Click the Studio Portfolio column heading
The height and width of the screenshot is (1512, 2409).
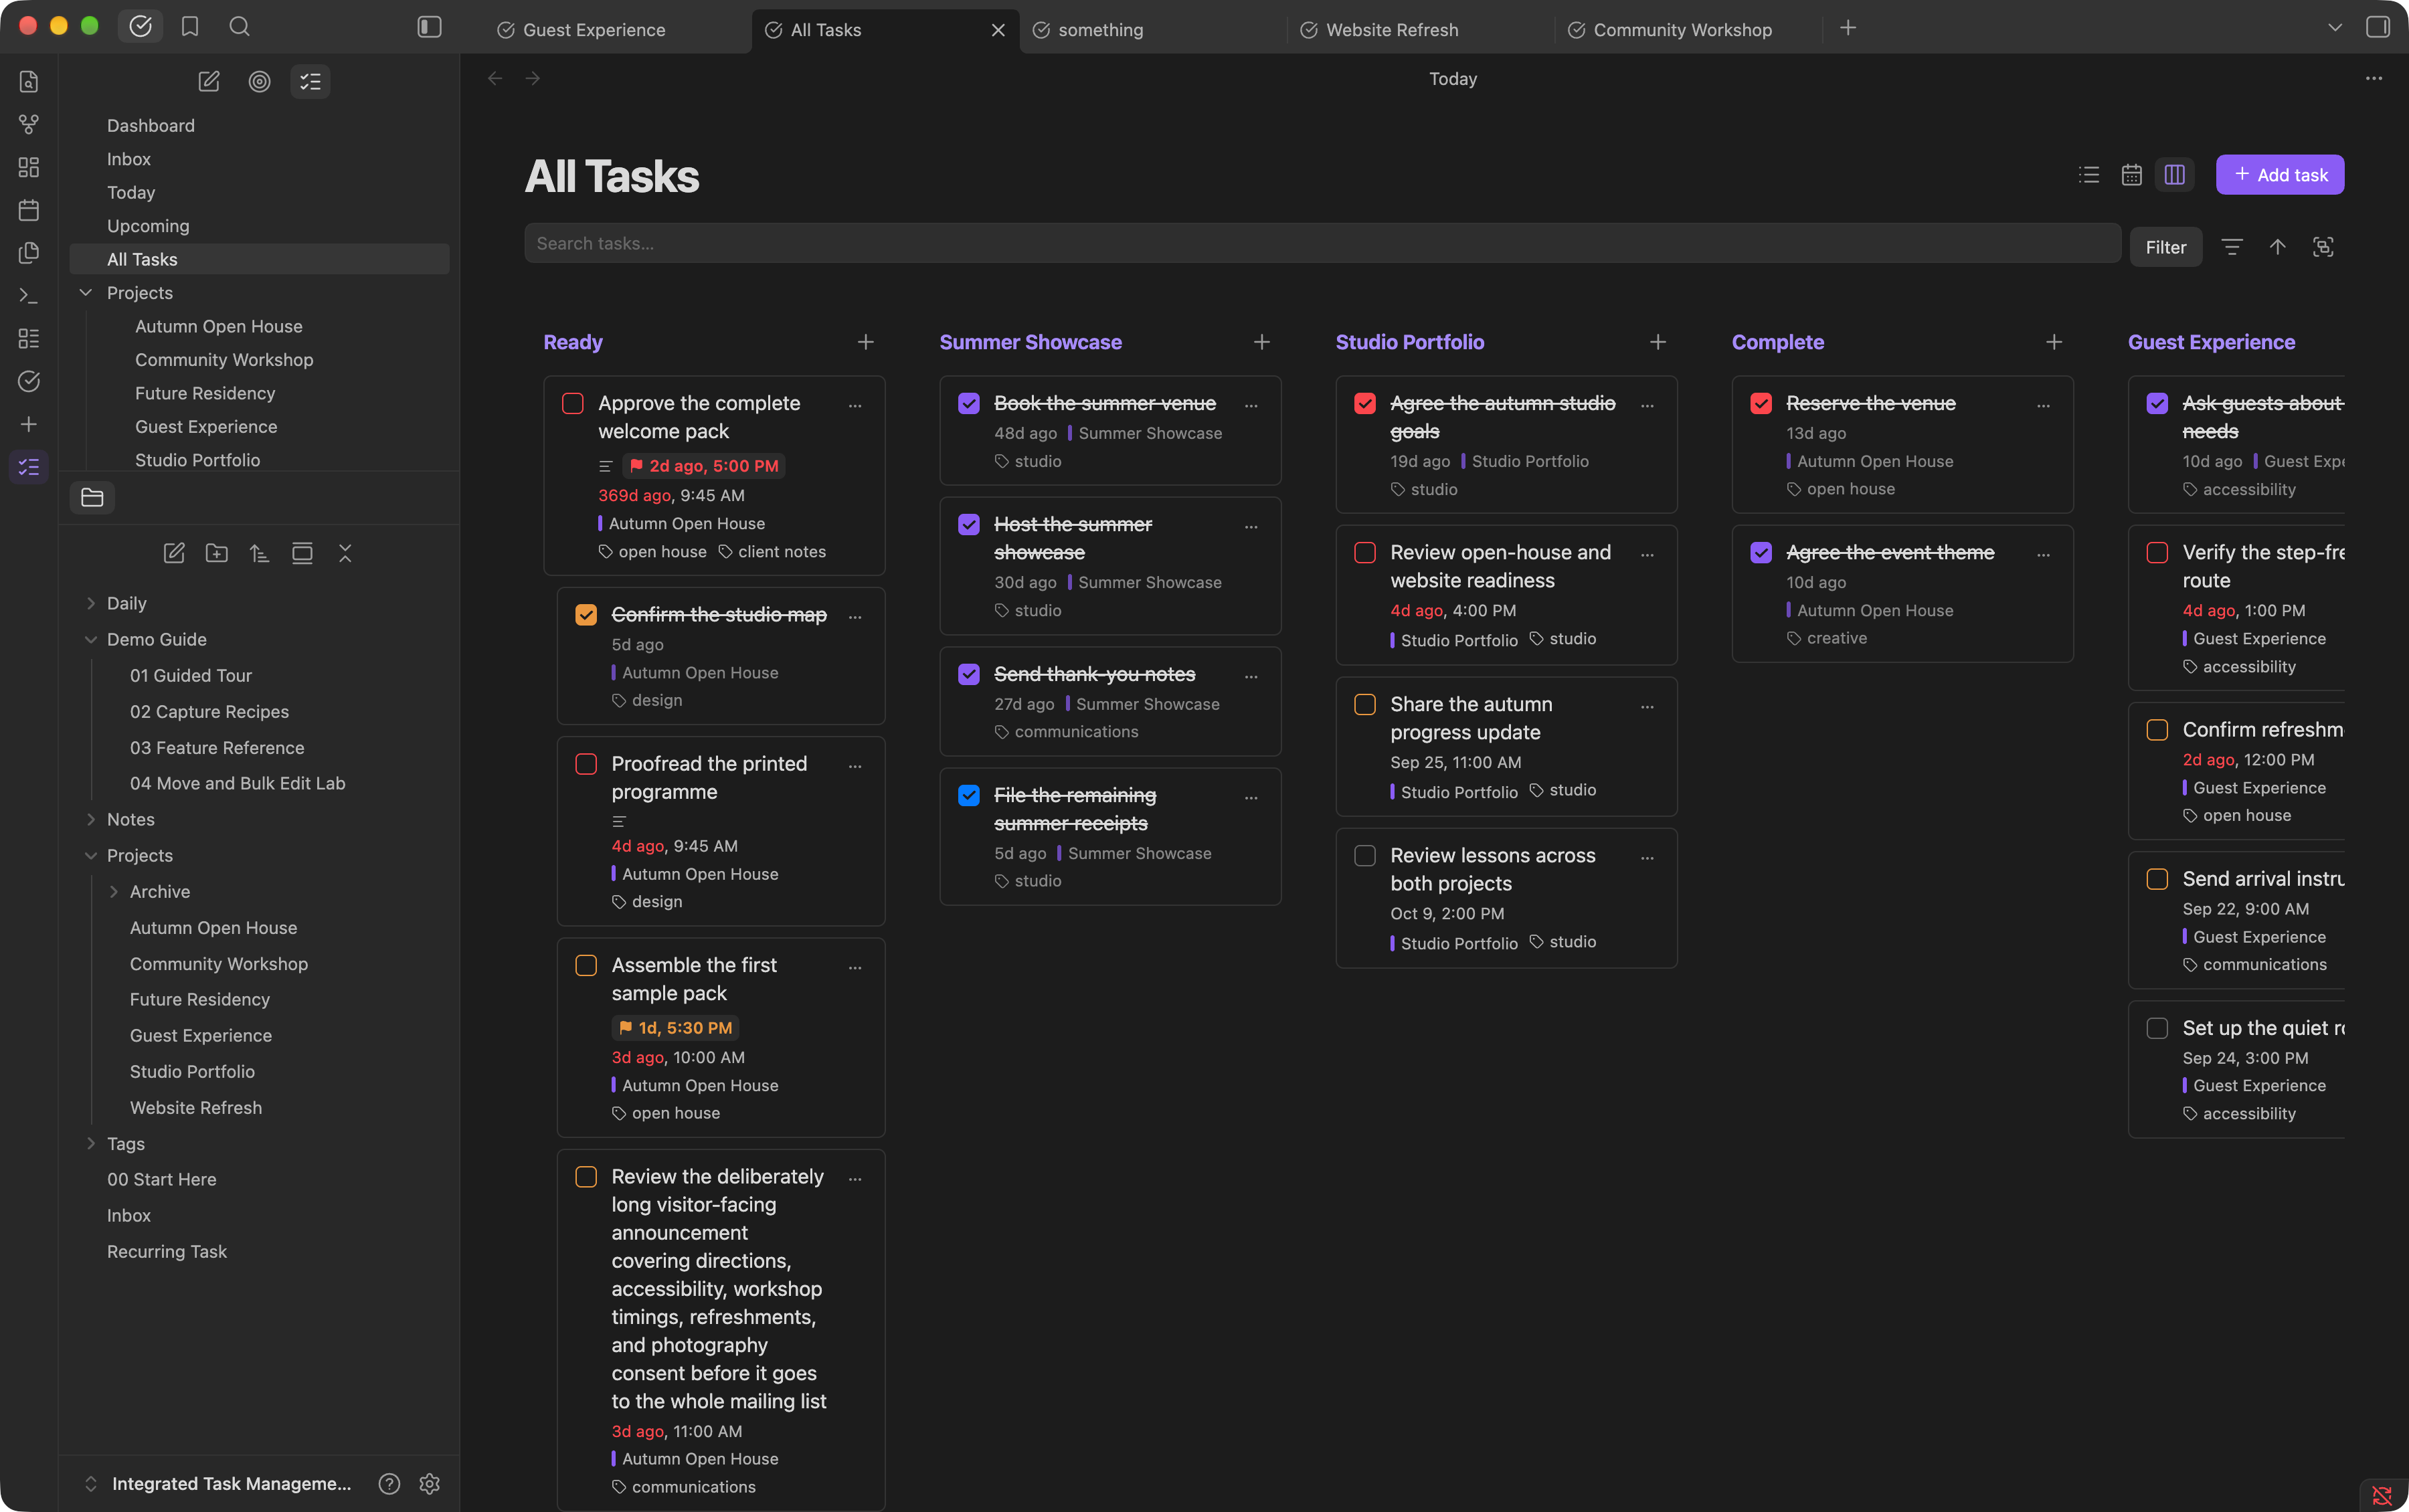[1409, 342]
